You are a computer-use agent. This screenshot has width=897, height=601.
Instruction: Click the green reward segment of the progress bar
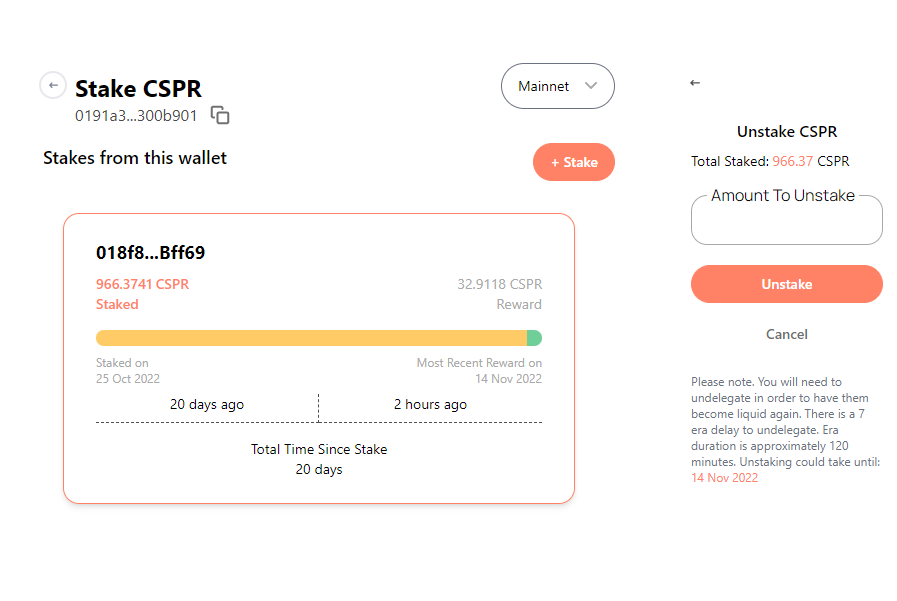point(534,338)
